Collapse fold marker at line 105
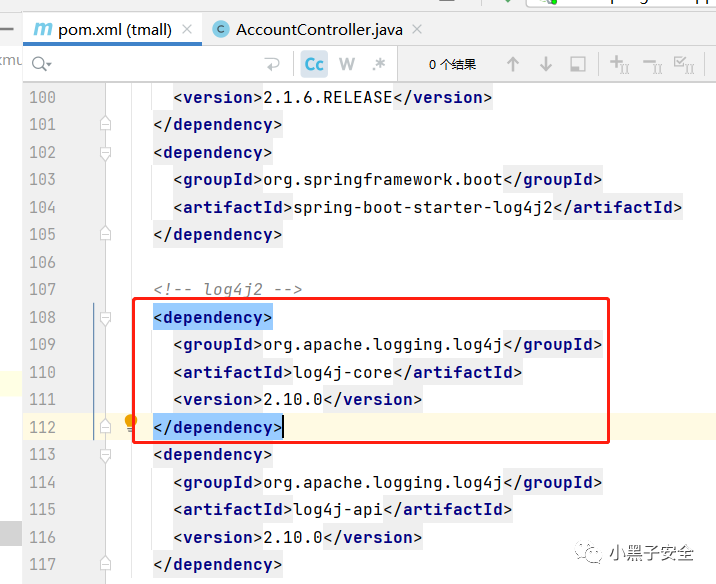 (x=105, y=234)
